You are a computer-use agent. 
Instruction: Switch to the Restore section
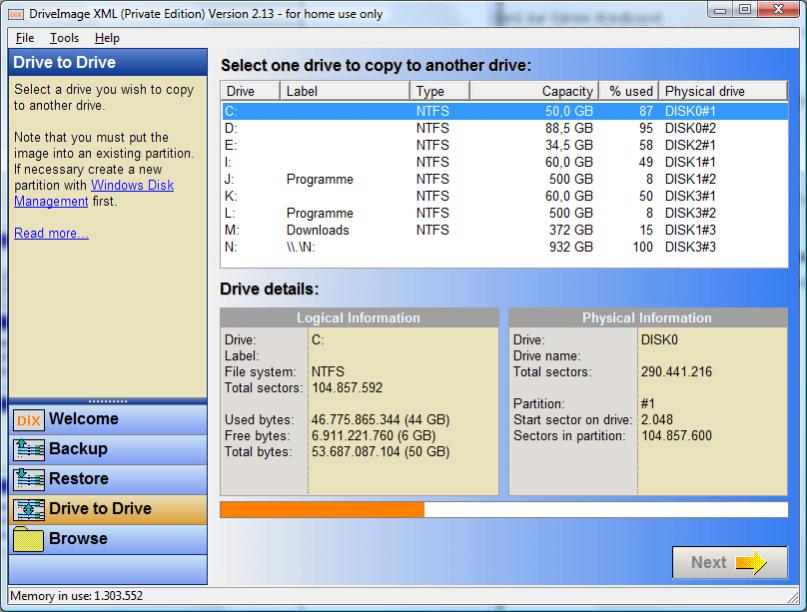(108, 479)
